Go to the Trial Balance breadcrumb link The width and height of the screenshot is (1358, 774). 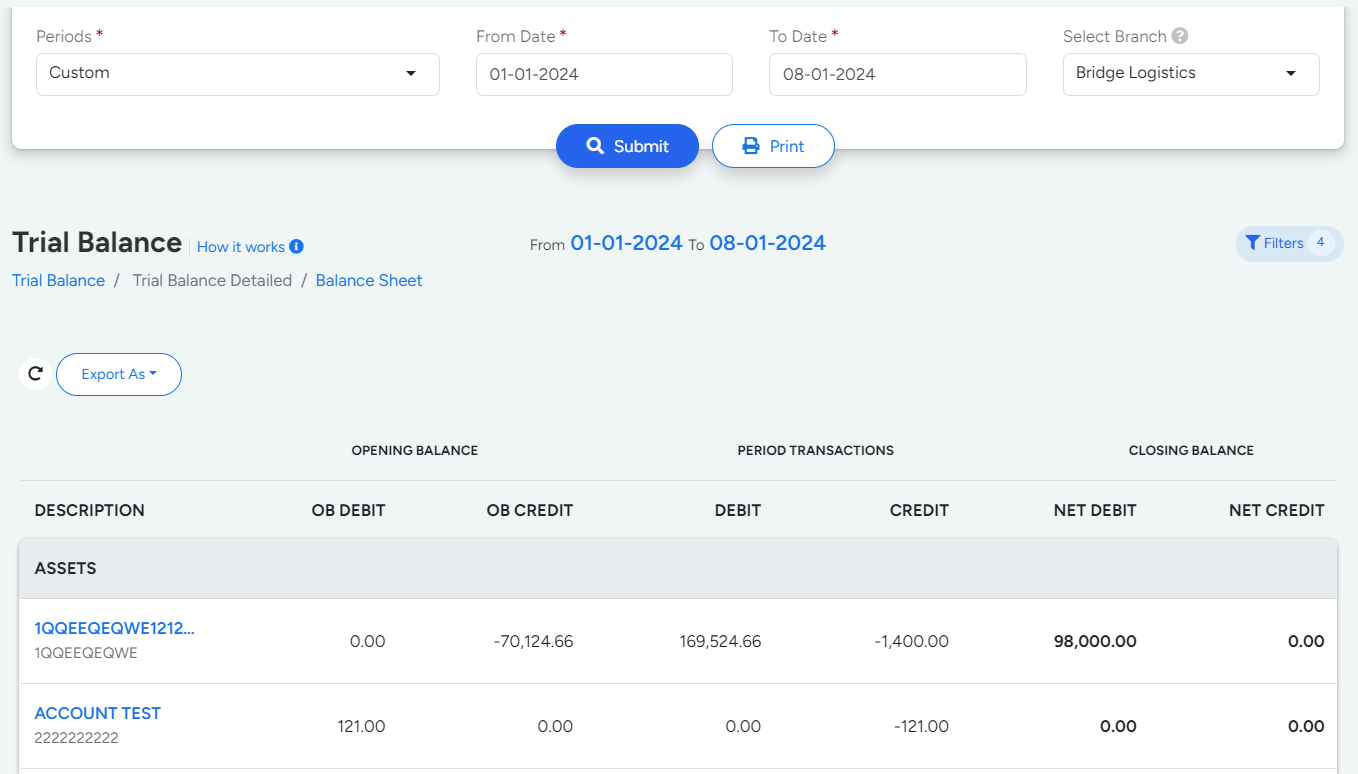click(58, 280)
